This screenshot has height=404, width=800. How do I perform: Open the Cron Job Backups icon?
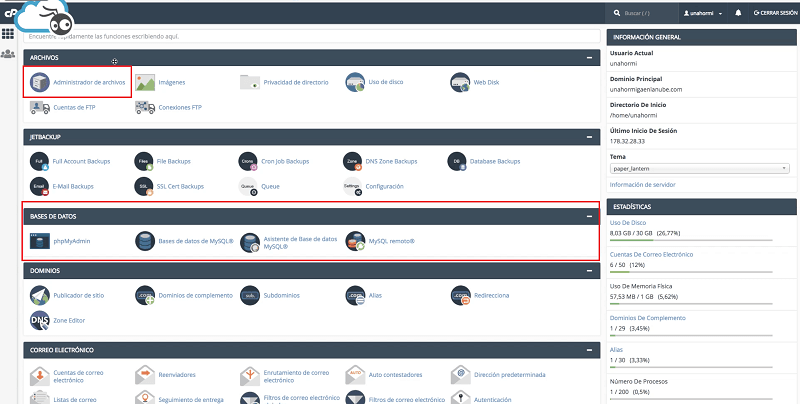coord(248,161)
